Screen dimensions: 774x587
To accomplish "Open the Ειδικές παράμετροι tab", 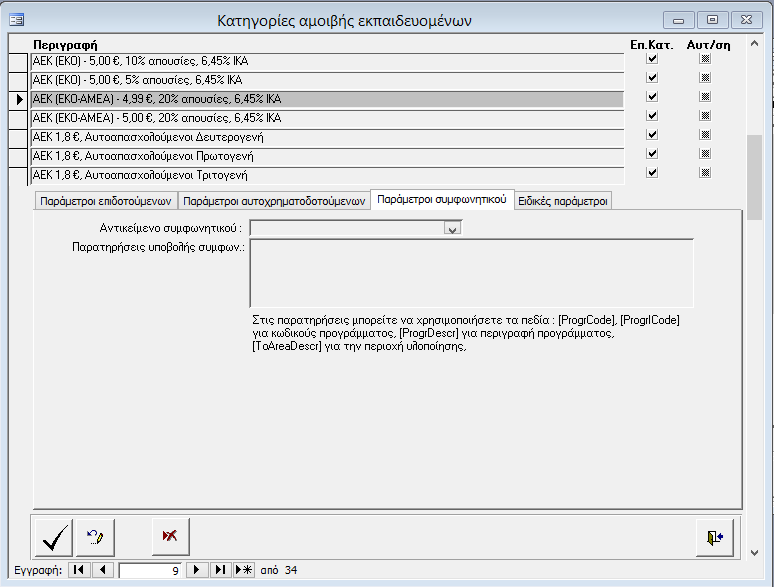I will tap(563, 200).
